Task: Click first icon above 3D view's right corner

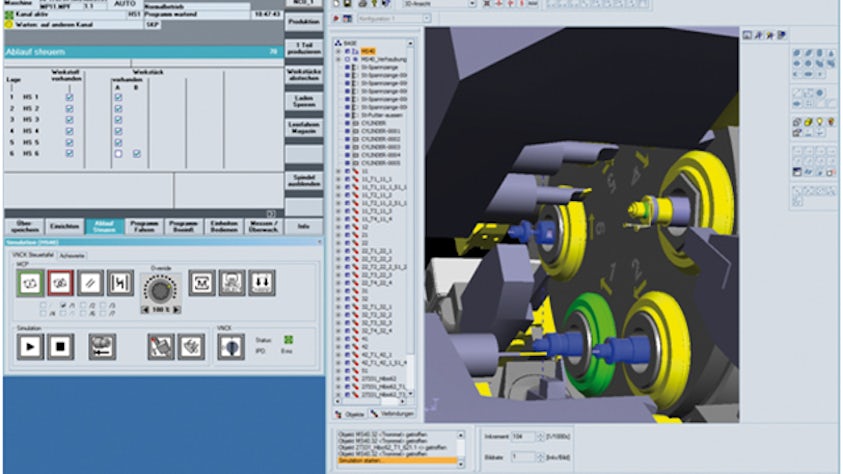Action: tap(747, 35)
